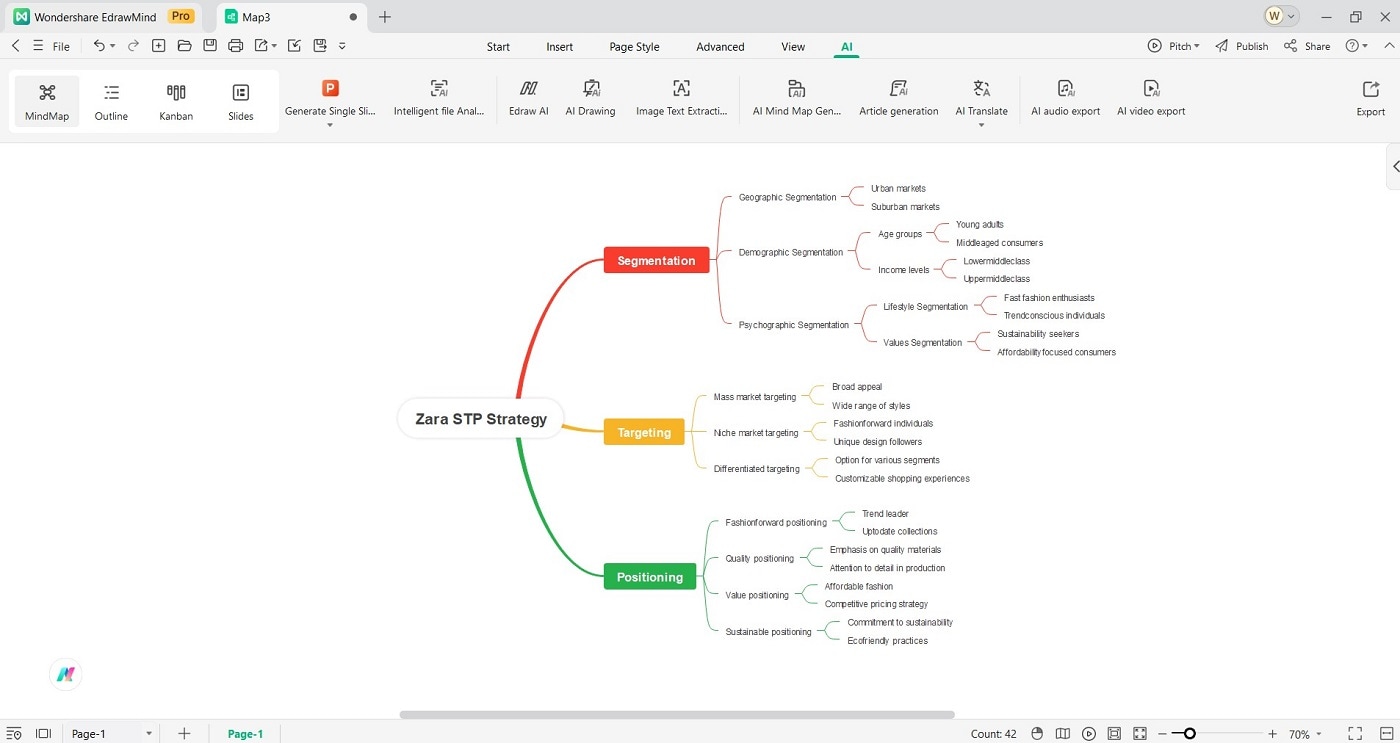Open the Pitch dropdown
The image size is (1400, 743).
click(1174, 46)
